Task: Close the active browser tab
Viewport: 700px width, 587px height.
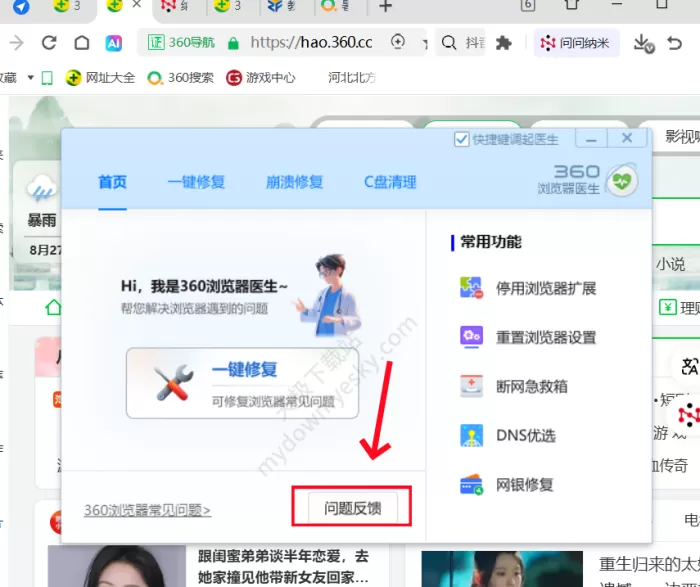Action: [137, 4]
